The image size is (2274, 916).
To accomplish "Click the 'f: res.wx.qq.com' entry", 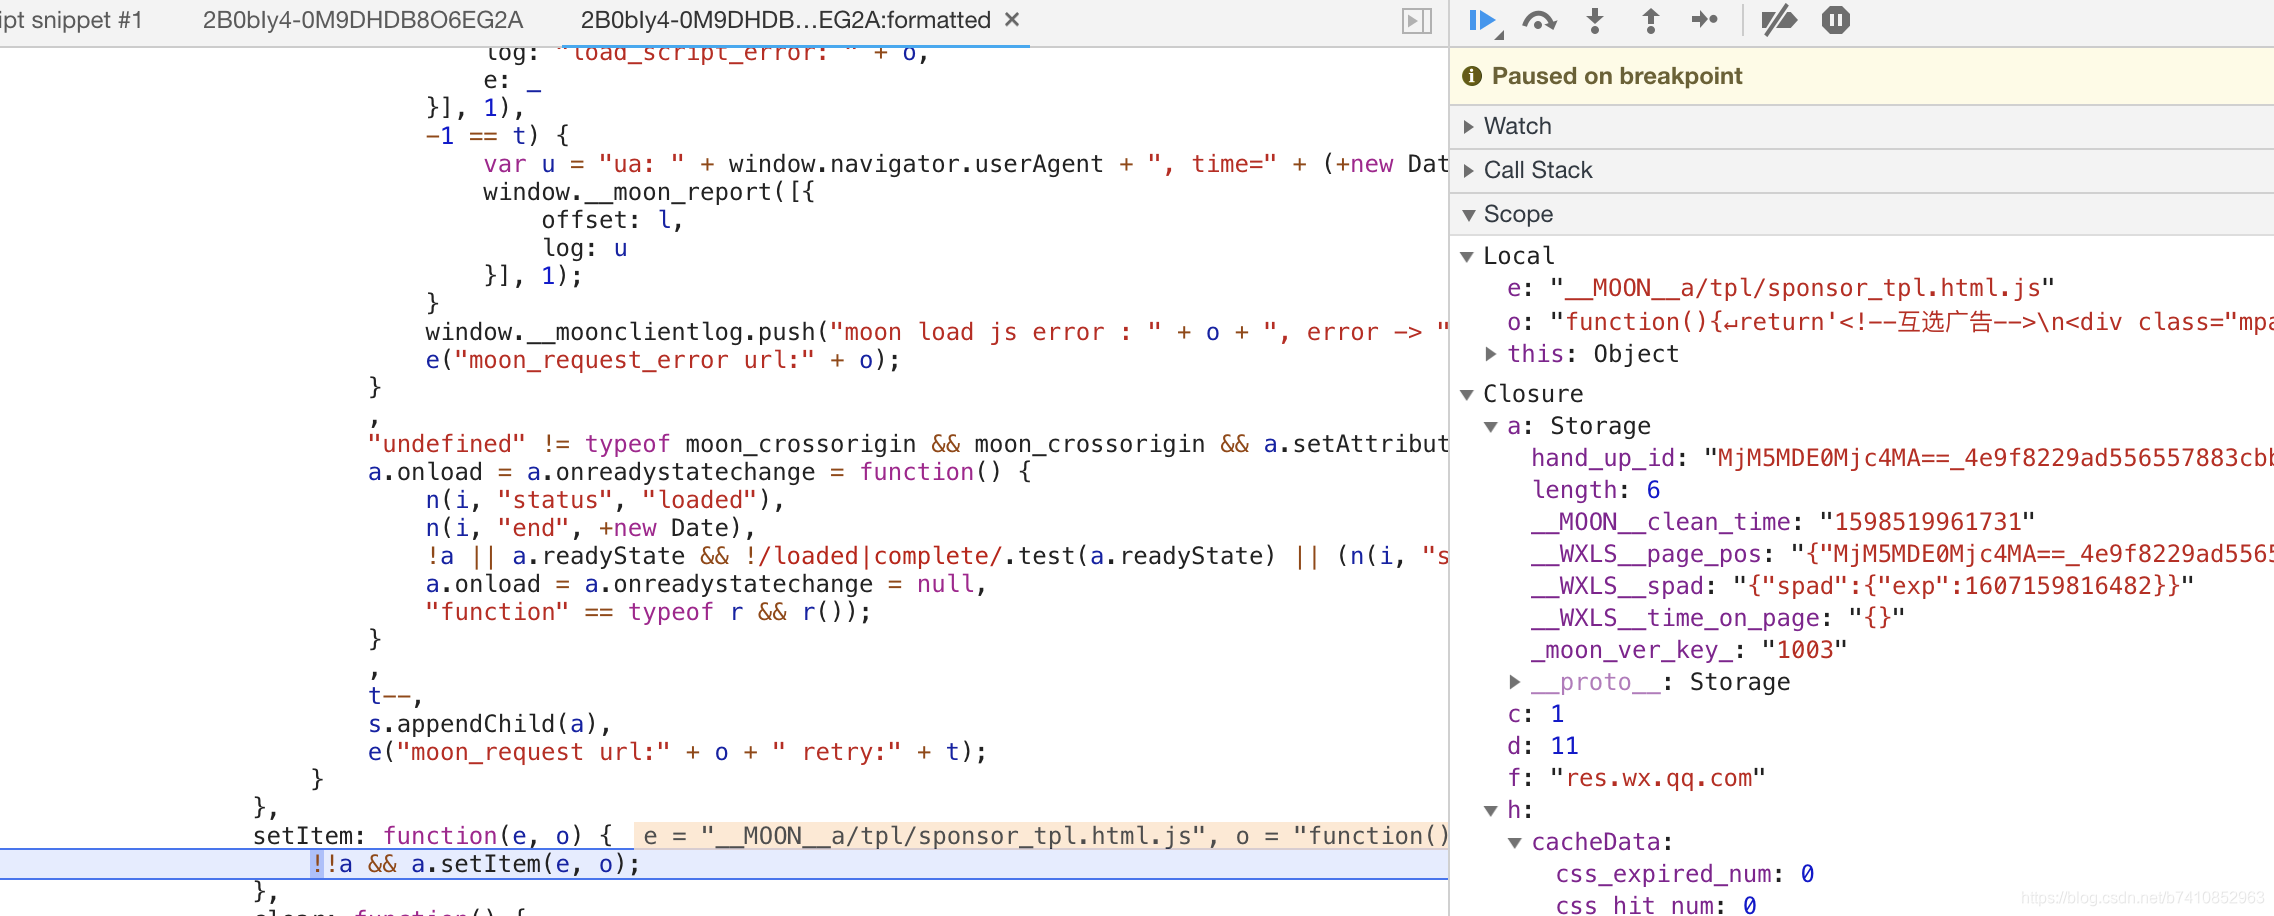I will 1637,778.
